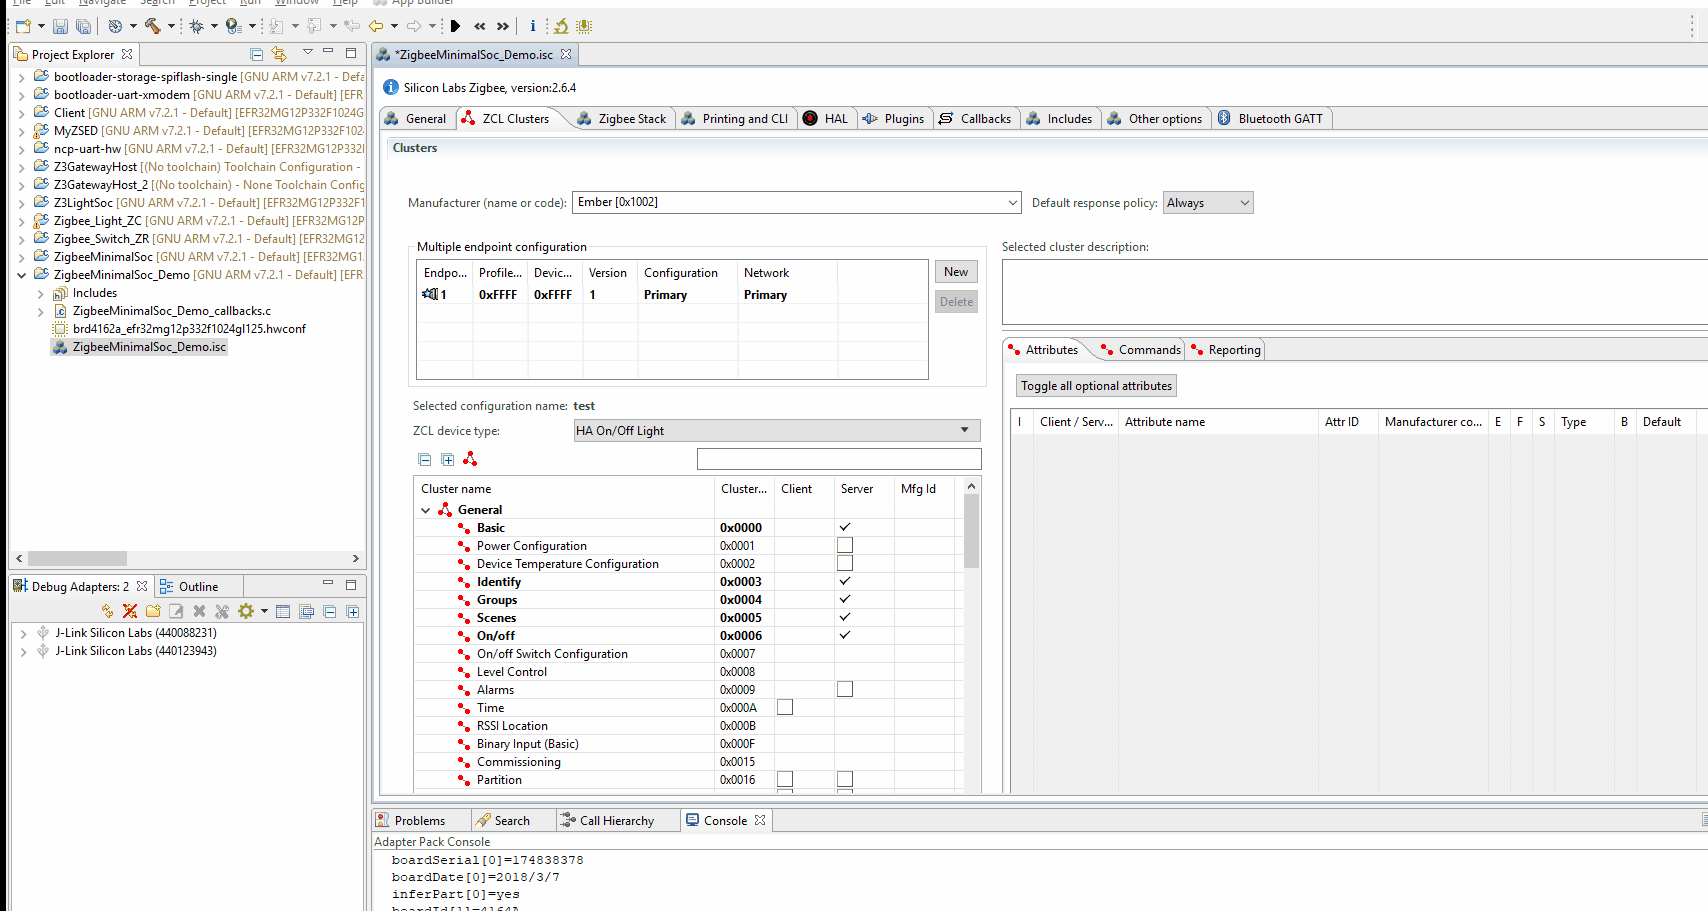Click the cluster filter search field

tap(838, 459)
